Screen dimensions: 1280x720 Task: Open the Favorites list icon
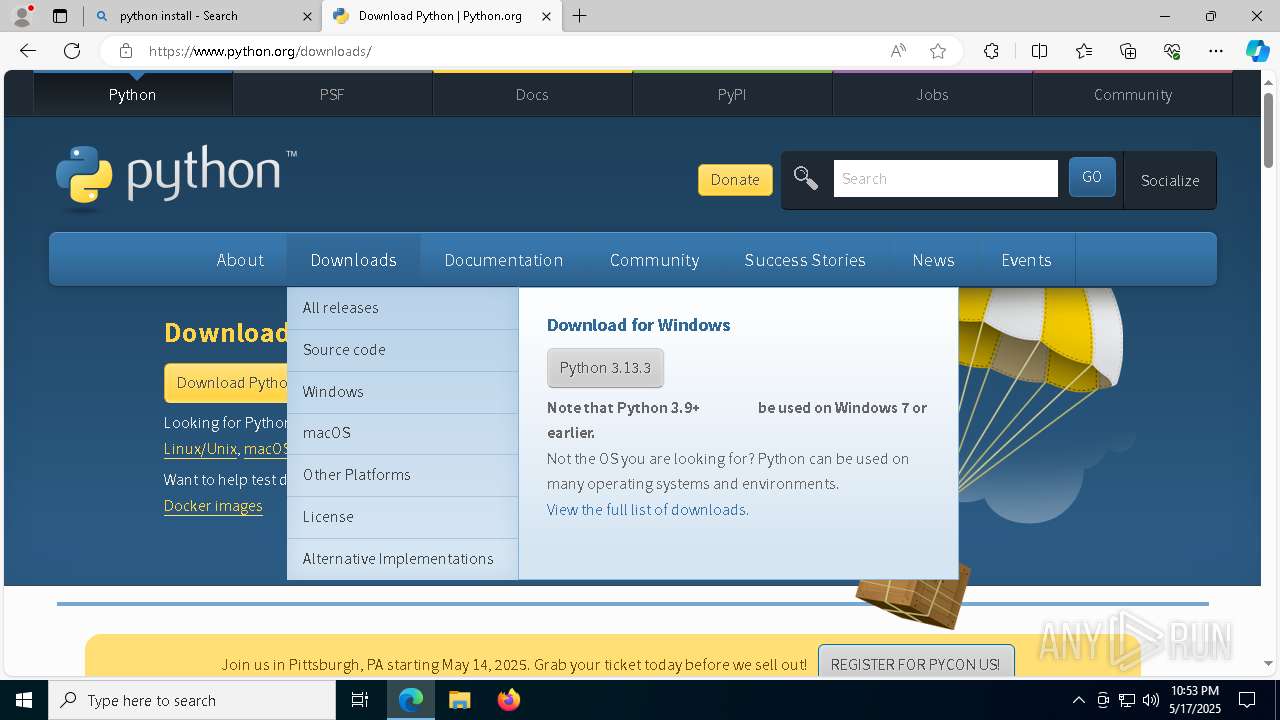point(1084,51)
